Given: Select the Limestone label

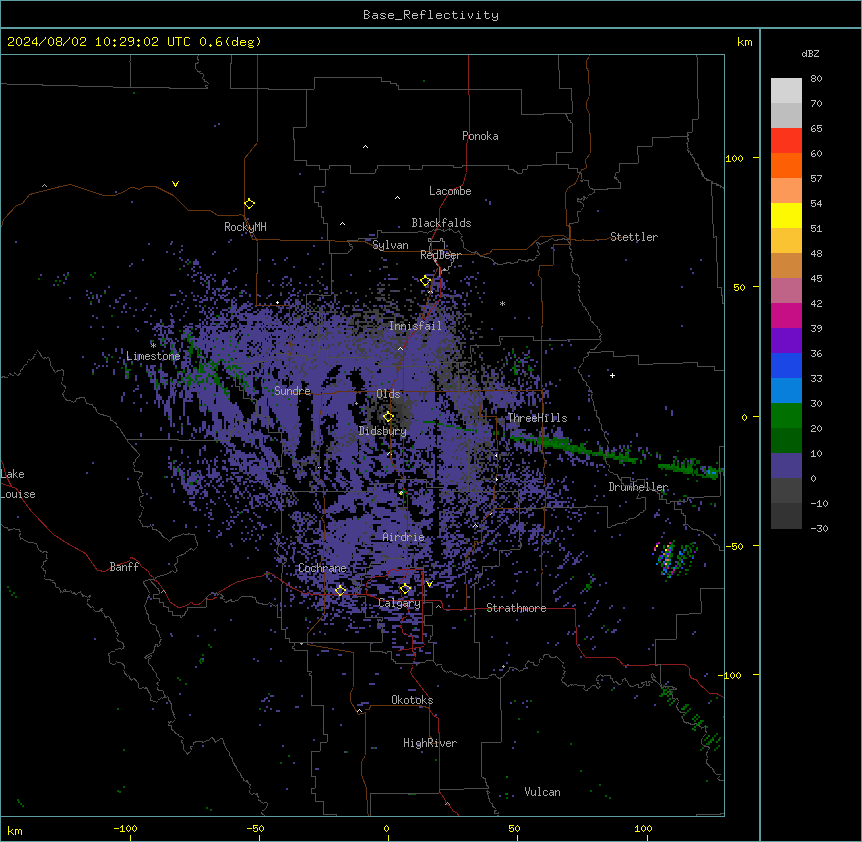Looking at the screenshot, I should tap(153, 356).
